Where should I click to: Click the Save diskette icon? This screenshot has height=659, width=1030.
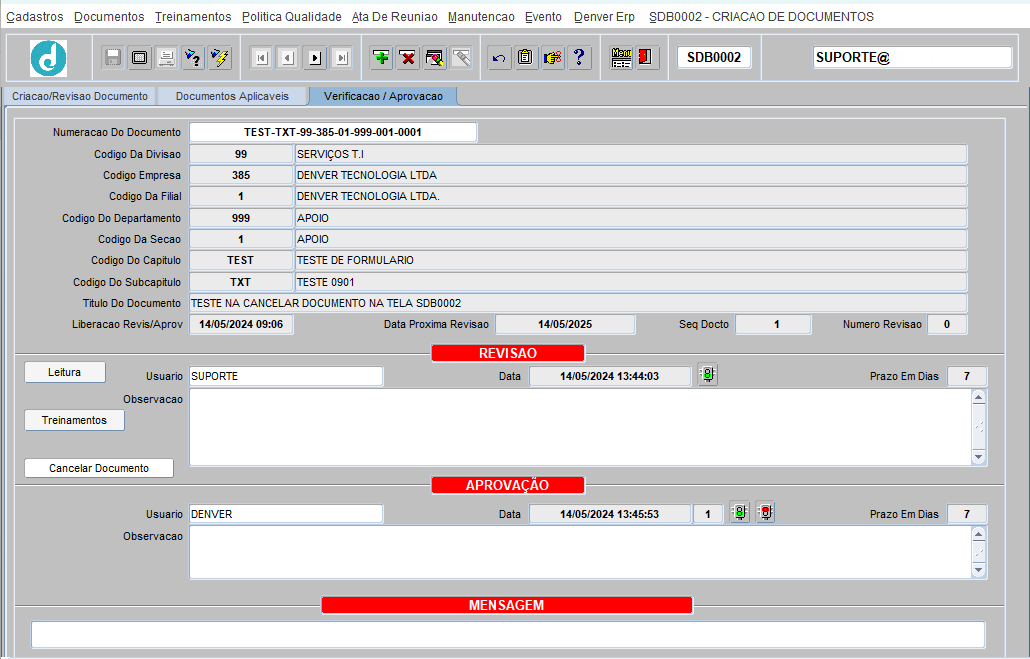click(x=113, y=58)
